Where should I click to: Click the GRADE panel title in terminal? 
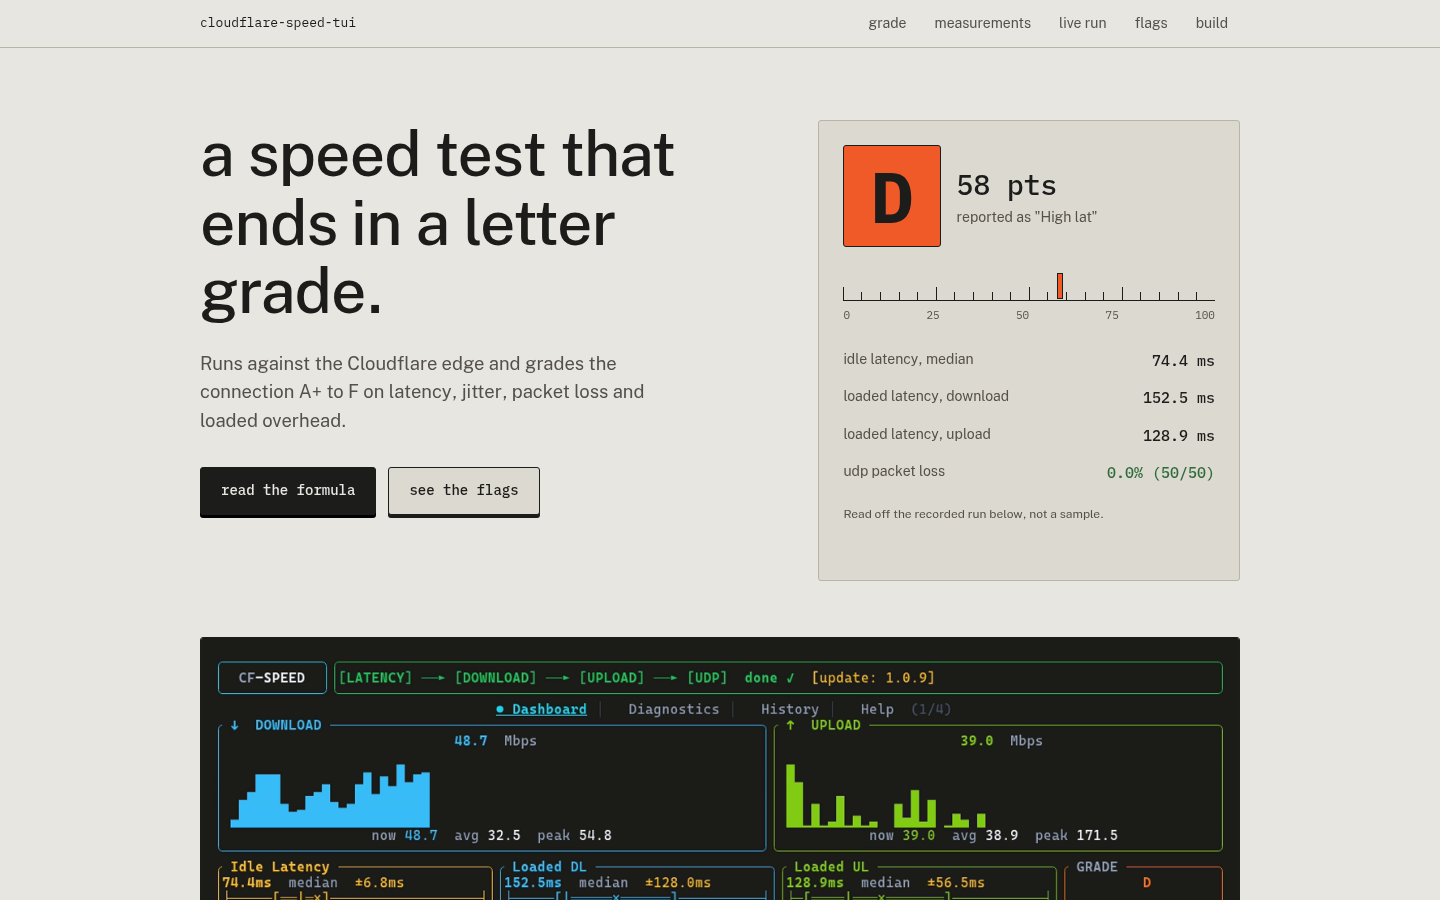[1097, 867]
